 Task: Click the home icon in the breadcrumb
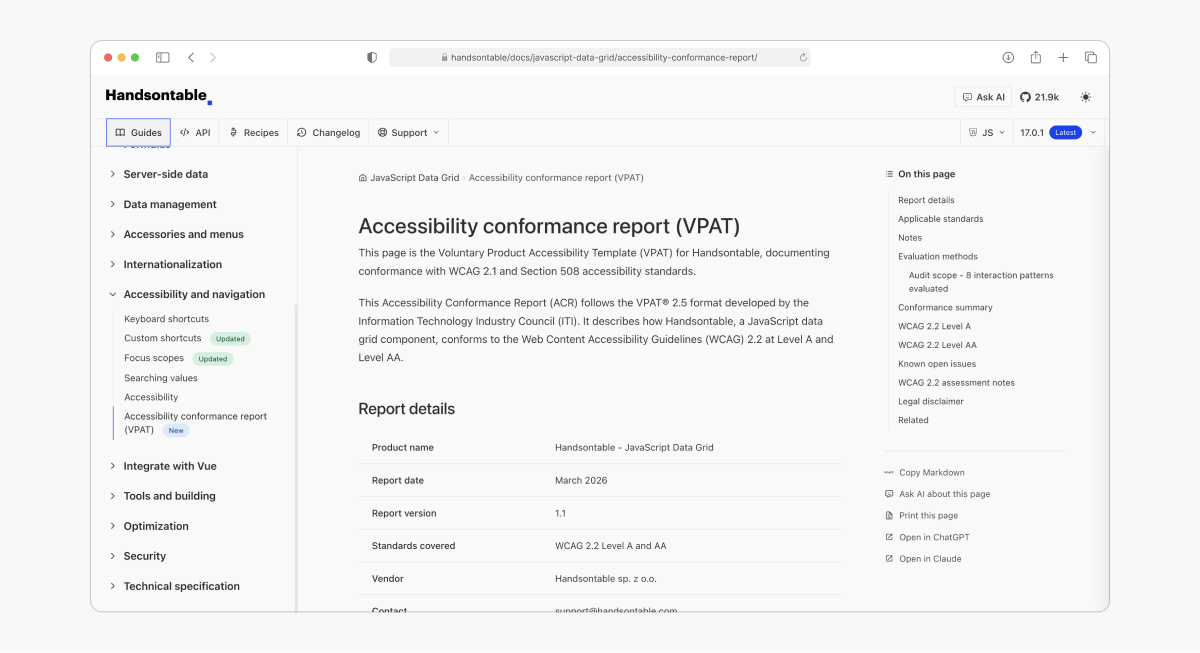click(x=362, y=178)
